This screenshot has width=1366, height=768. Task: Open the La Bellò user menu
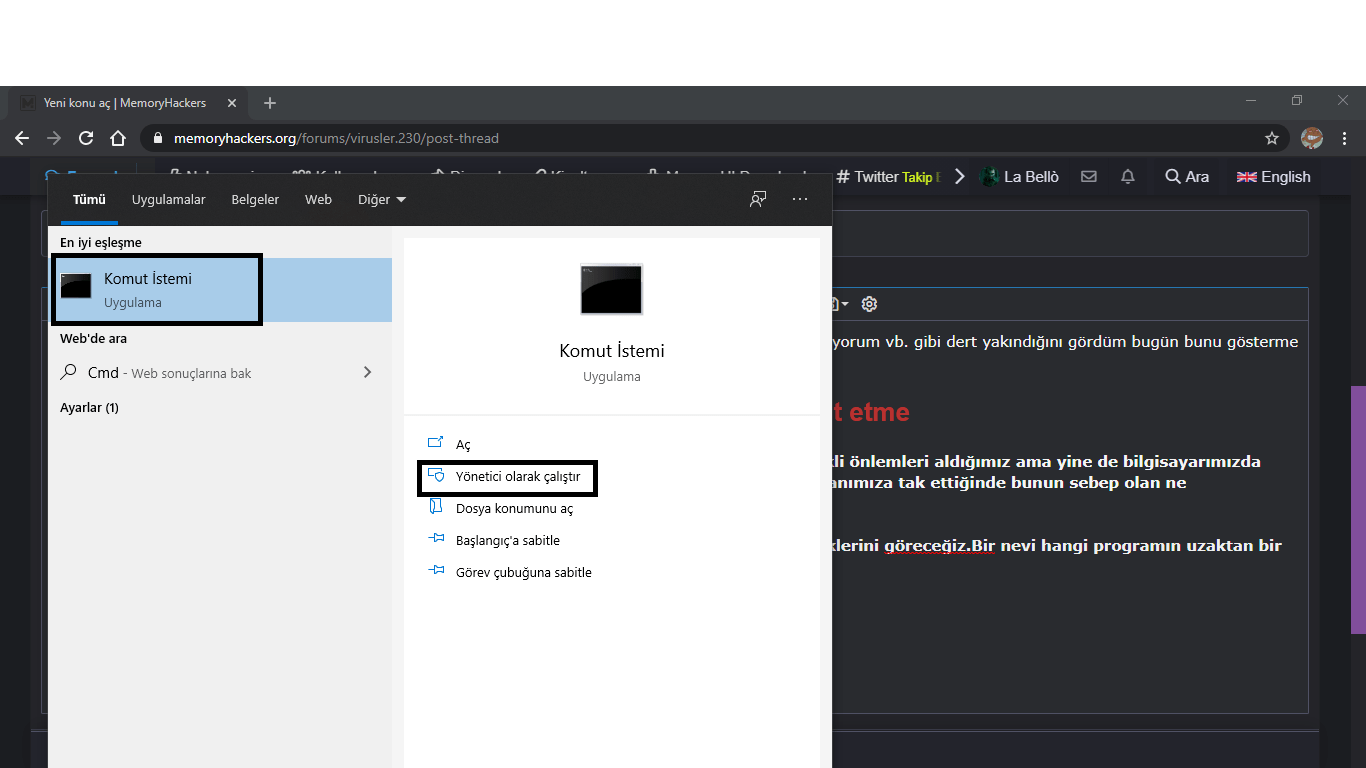pos(1018,177)
